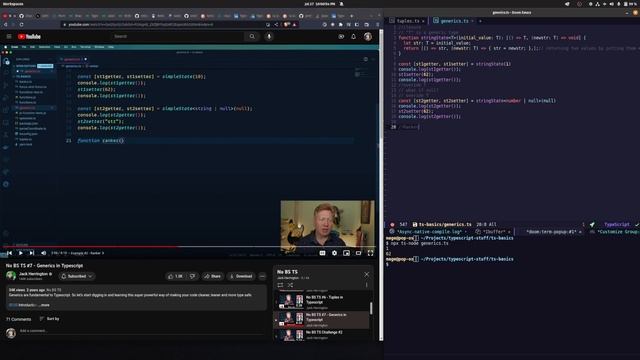Switch to the generics.ts tab in Emacs
640x360 pixels.
(453, 20)
